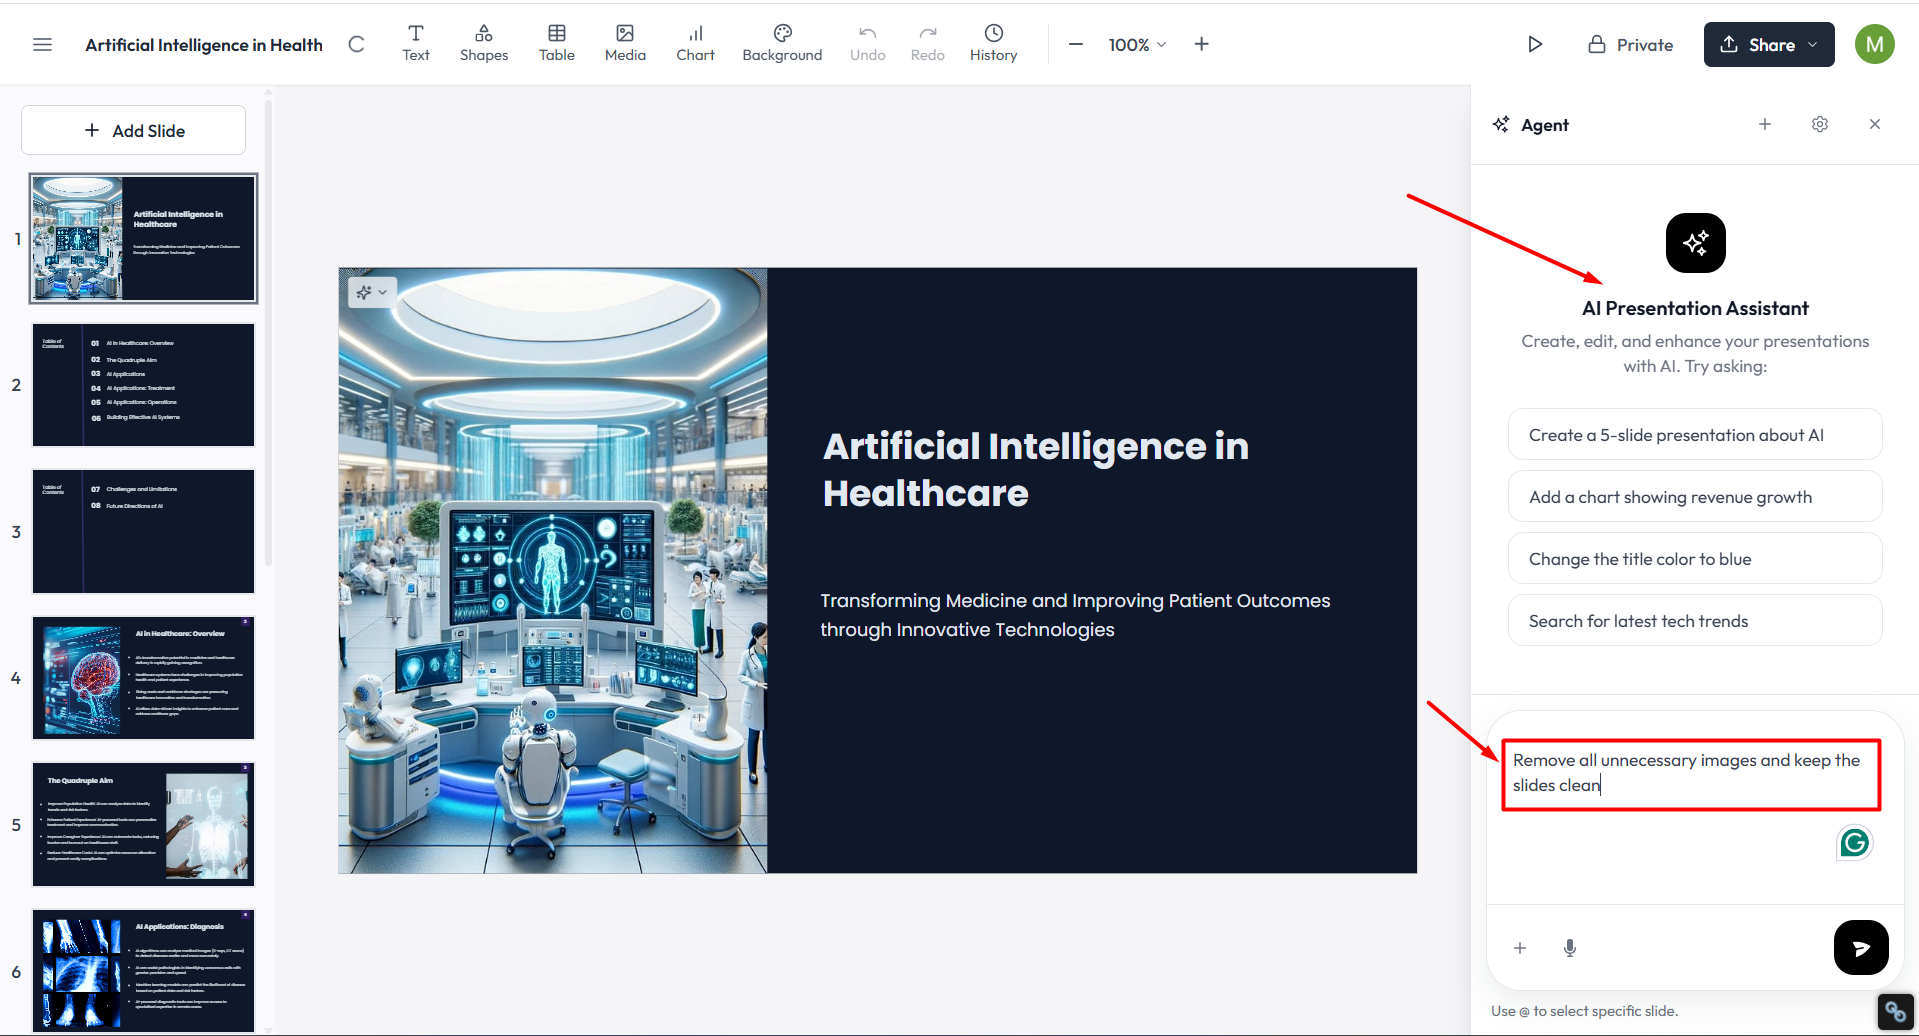Open Background settings
The image size is (1919, 1036).
tap(782, 44)
